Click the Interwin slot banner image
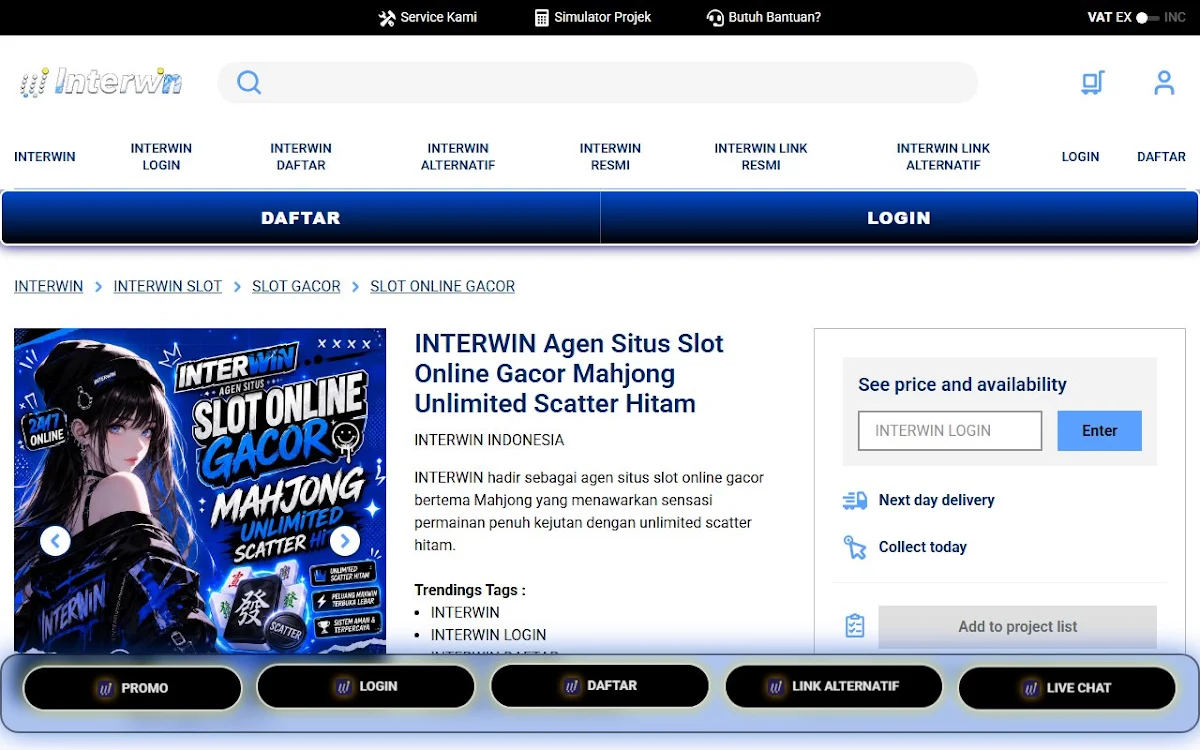This screenshot has width=1200, height=750. [x=200, y=491]
